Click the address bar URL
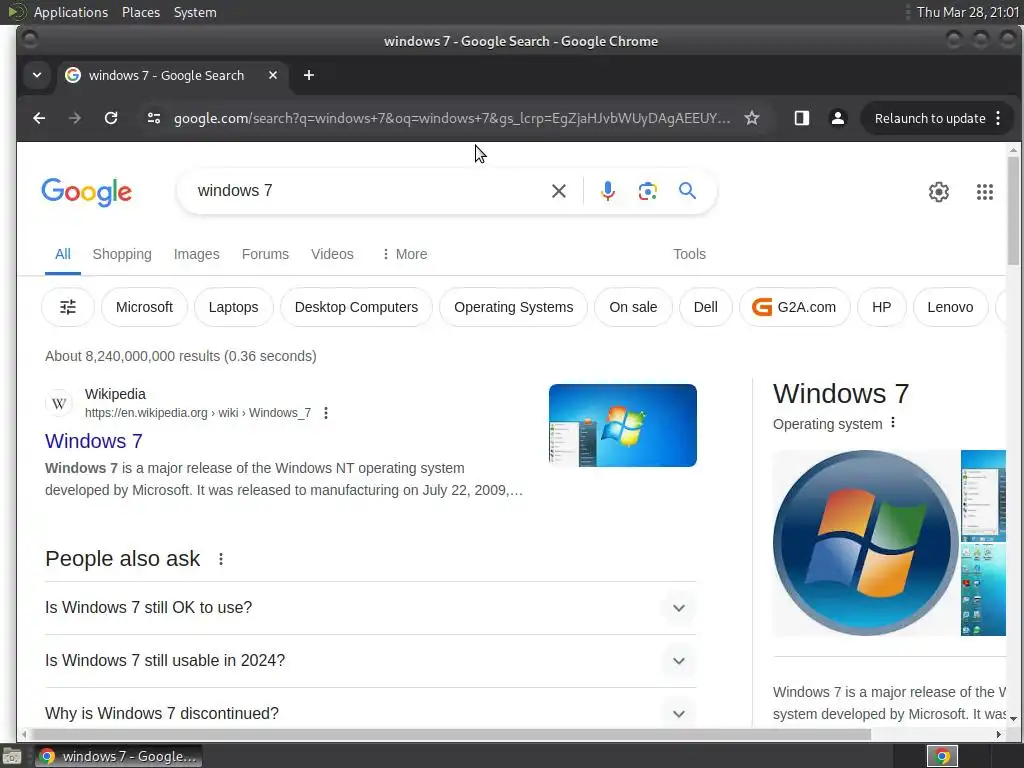 click(452, 118)
